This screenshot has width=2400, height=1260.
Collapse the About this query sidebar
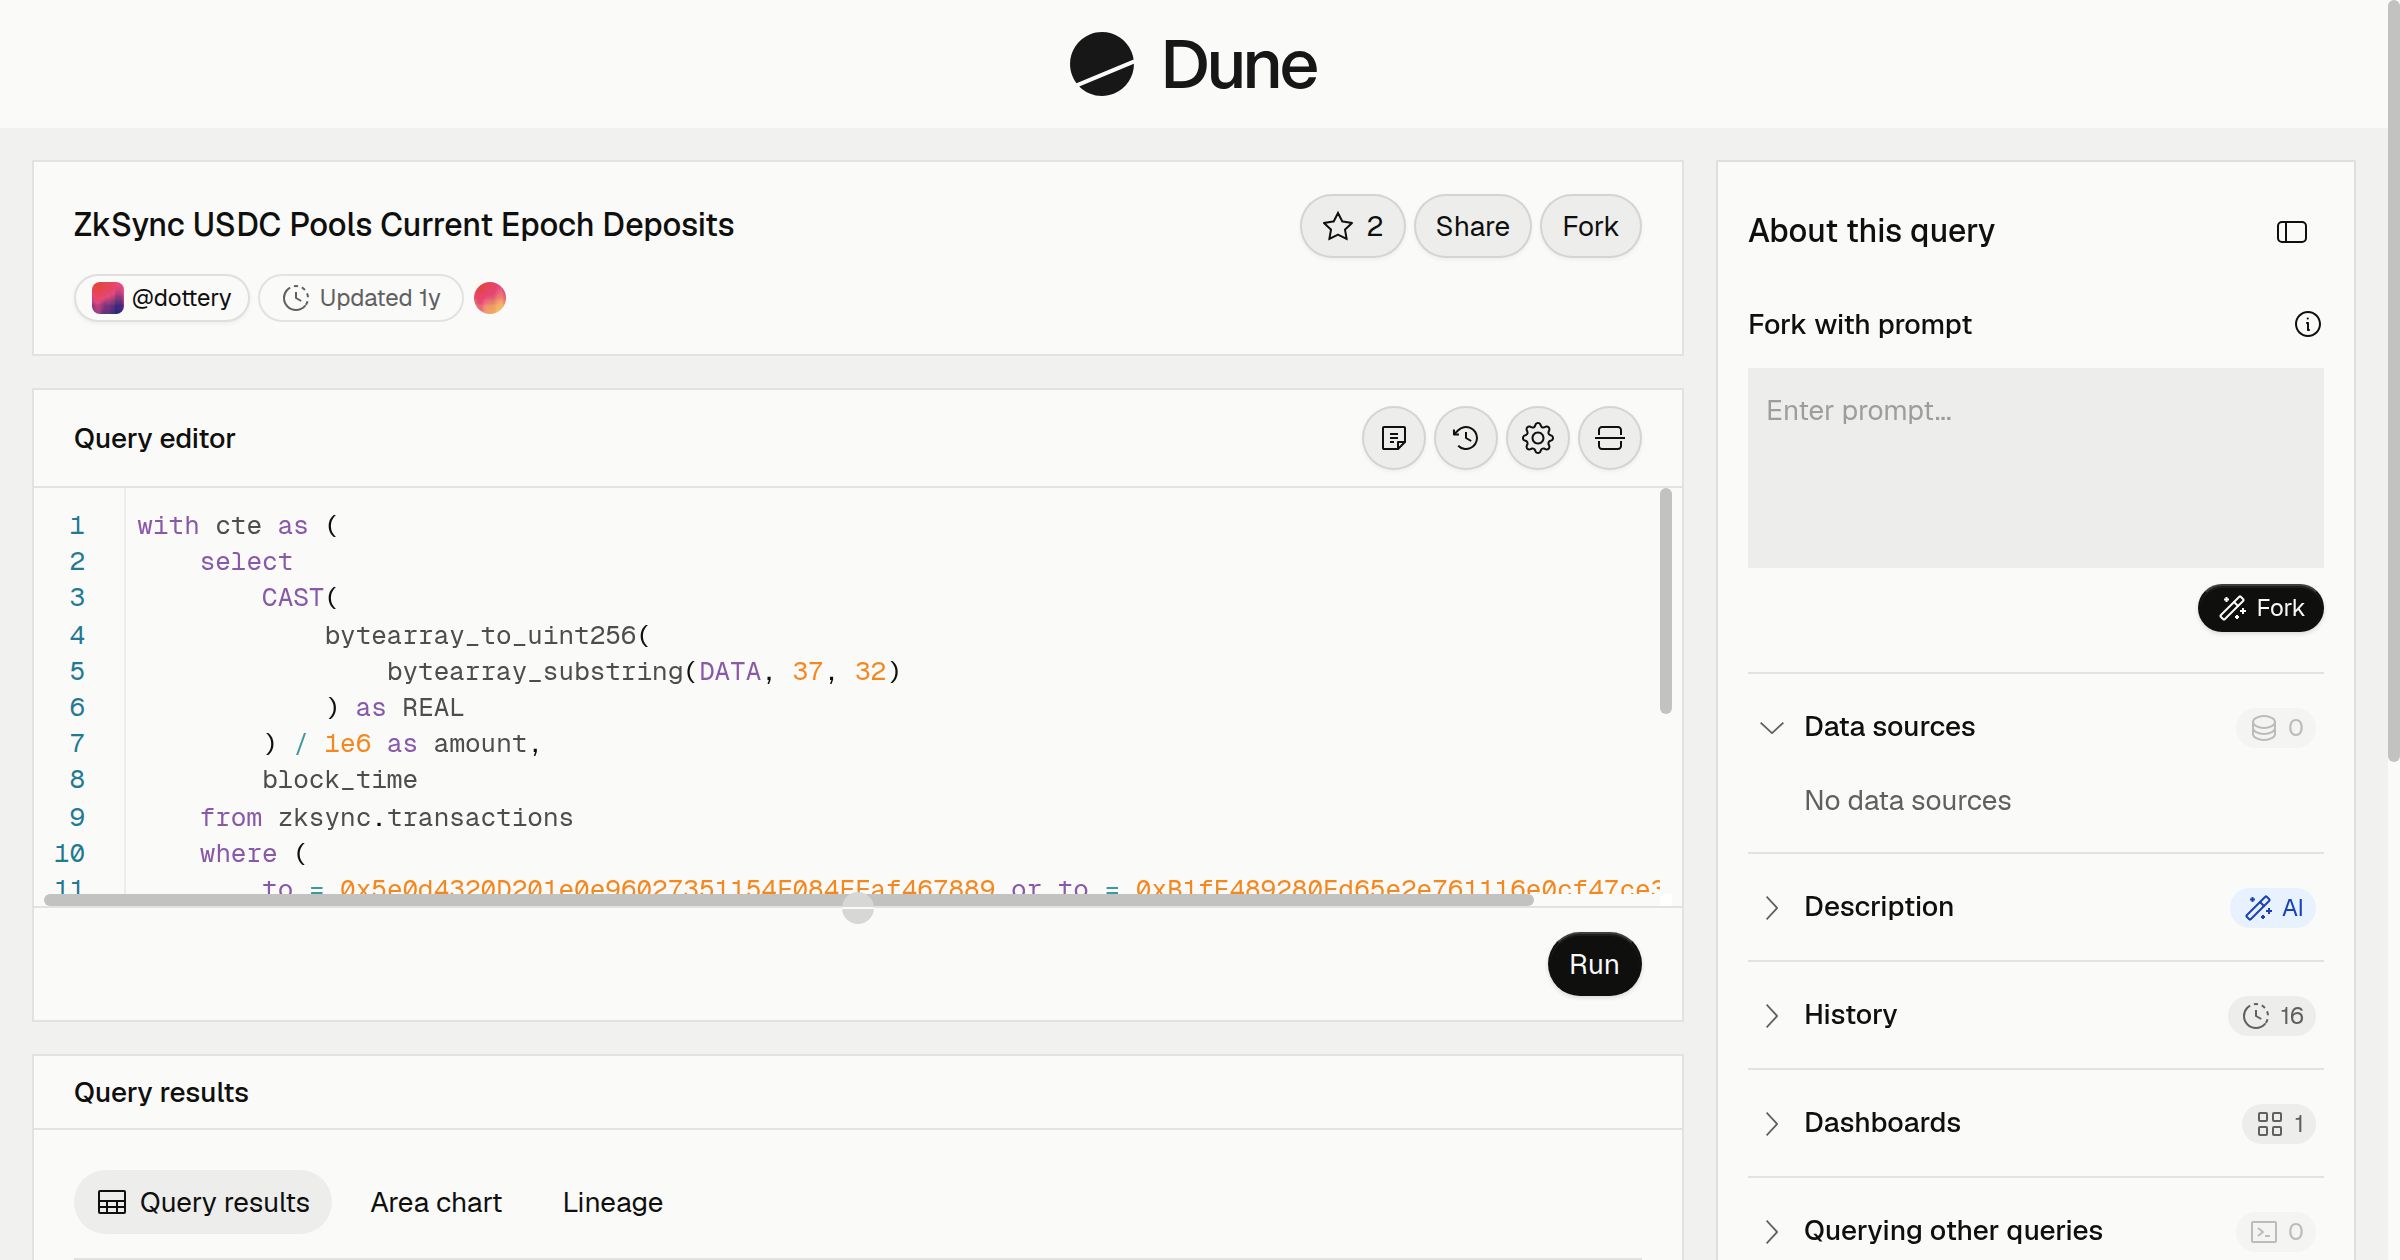pyautogui.click(x=2291, y=232)
